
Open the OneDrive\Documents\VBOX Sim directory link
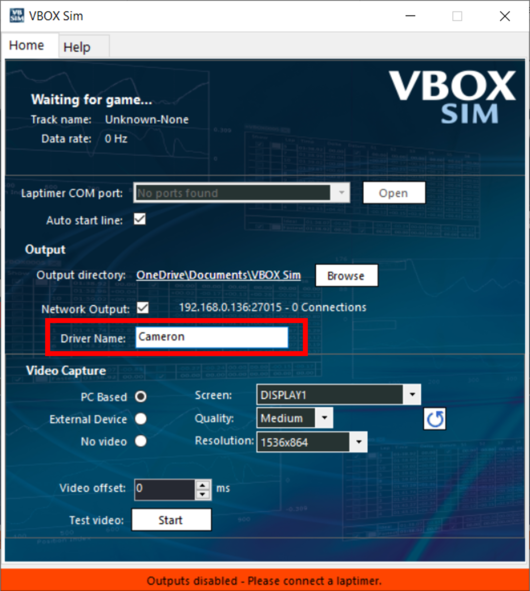point(219,275)
